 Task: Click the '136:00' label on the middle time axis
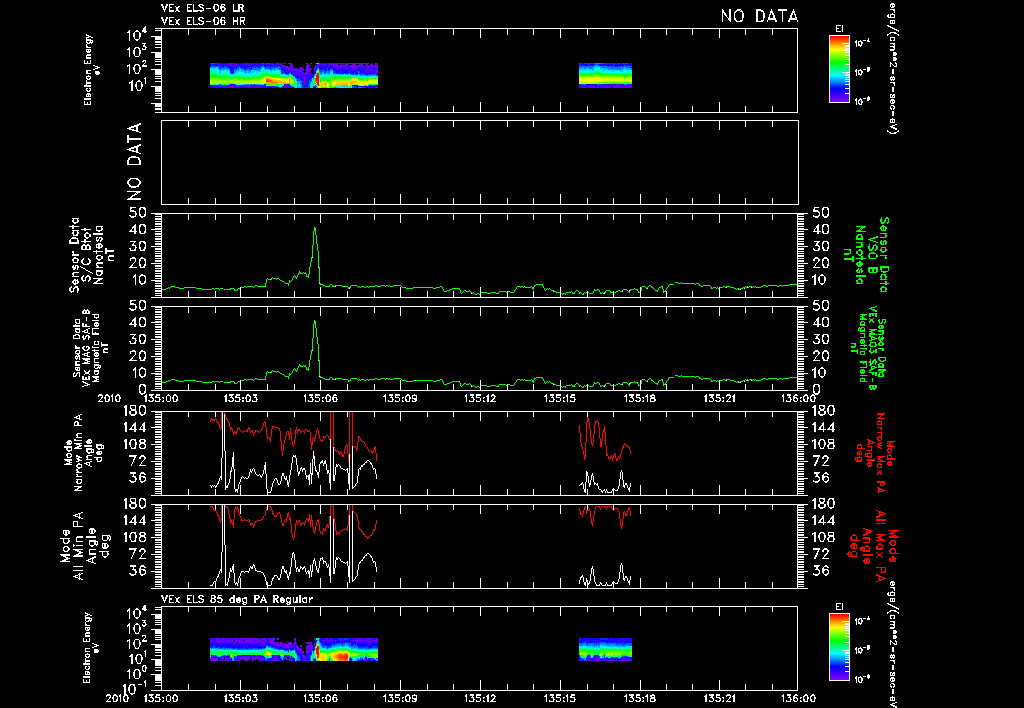(x=797, y=398)
